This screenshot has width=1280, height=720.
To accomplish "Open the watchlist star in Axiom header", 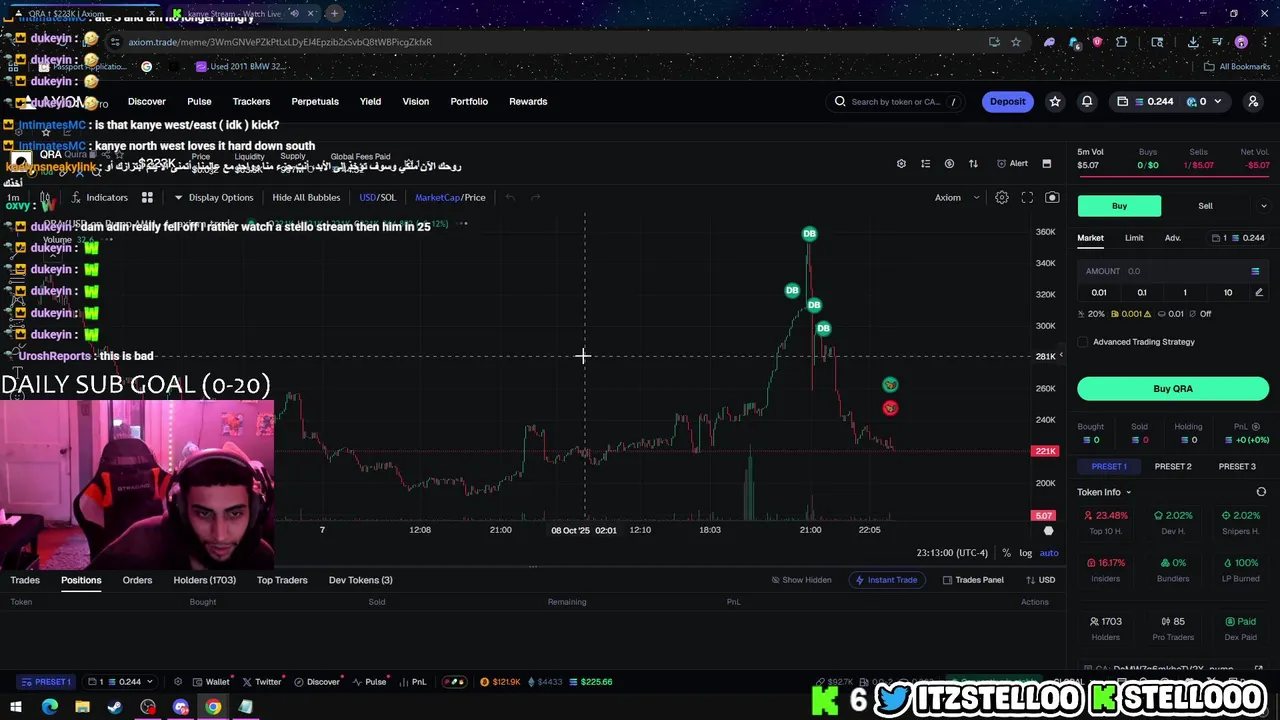I will click(1055, 101).
